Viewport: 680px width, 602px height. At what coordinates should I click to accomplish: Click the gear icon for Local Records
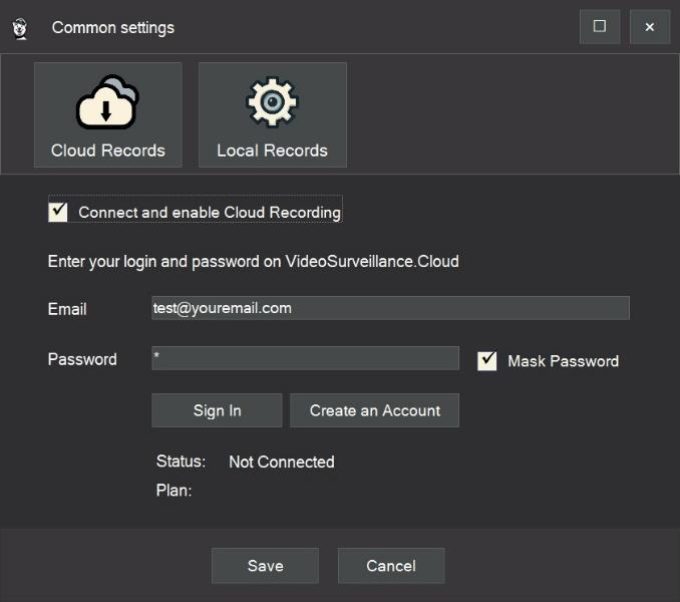pos(272,101)
